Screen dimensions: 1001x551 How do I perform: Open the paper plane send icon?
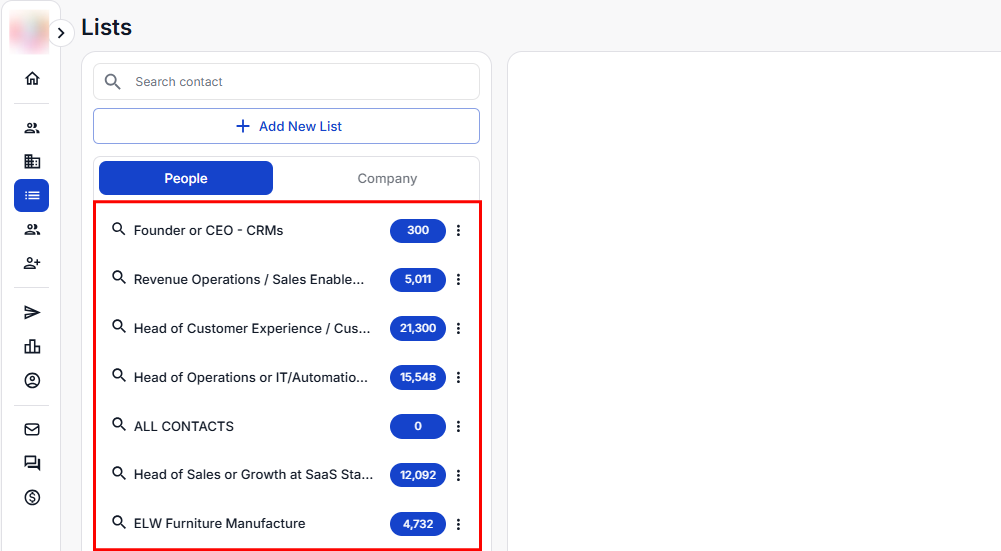[x=32, y=313]
